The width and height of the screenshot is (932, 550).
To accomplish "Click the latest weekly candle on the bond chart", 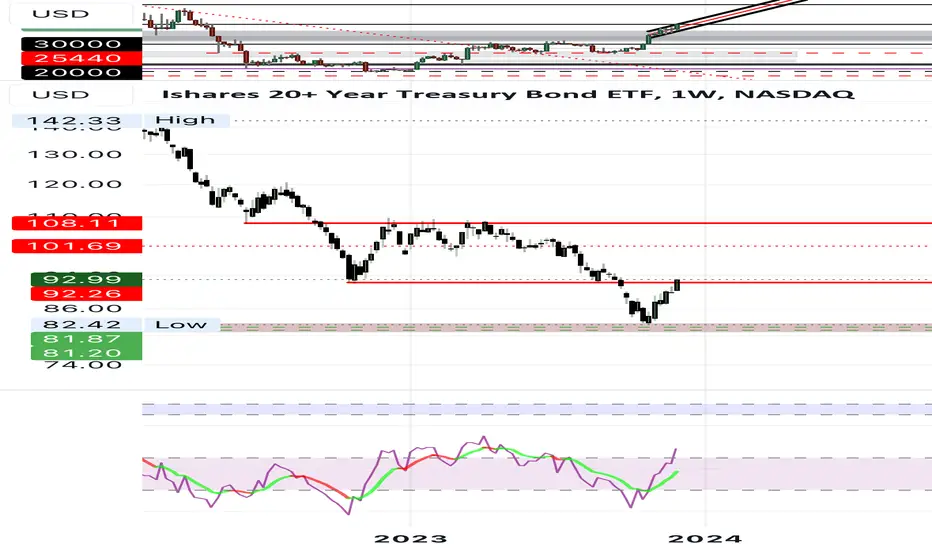I will [677, 285].
